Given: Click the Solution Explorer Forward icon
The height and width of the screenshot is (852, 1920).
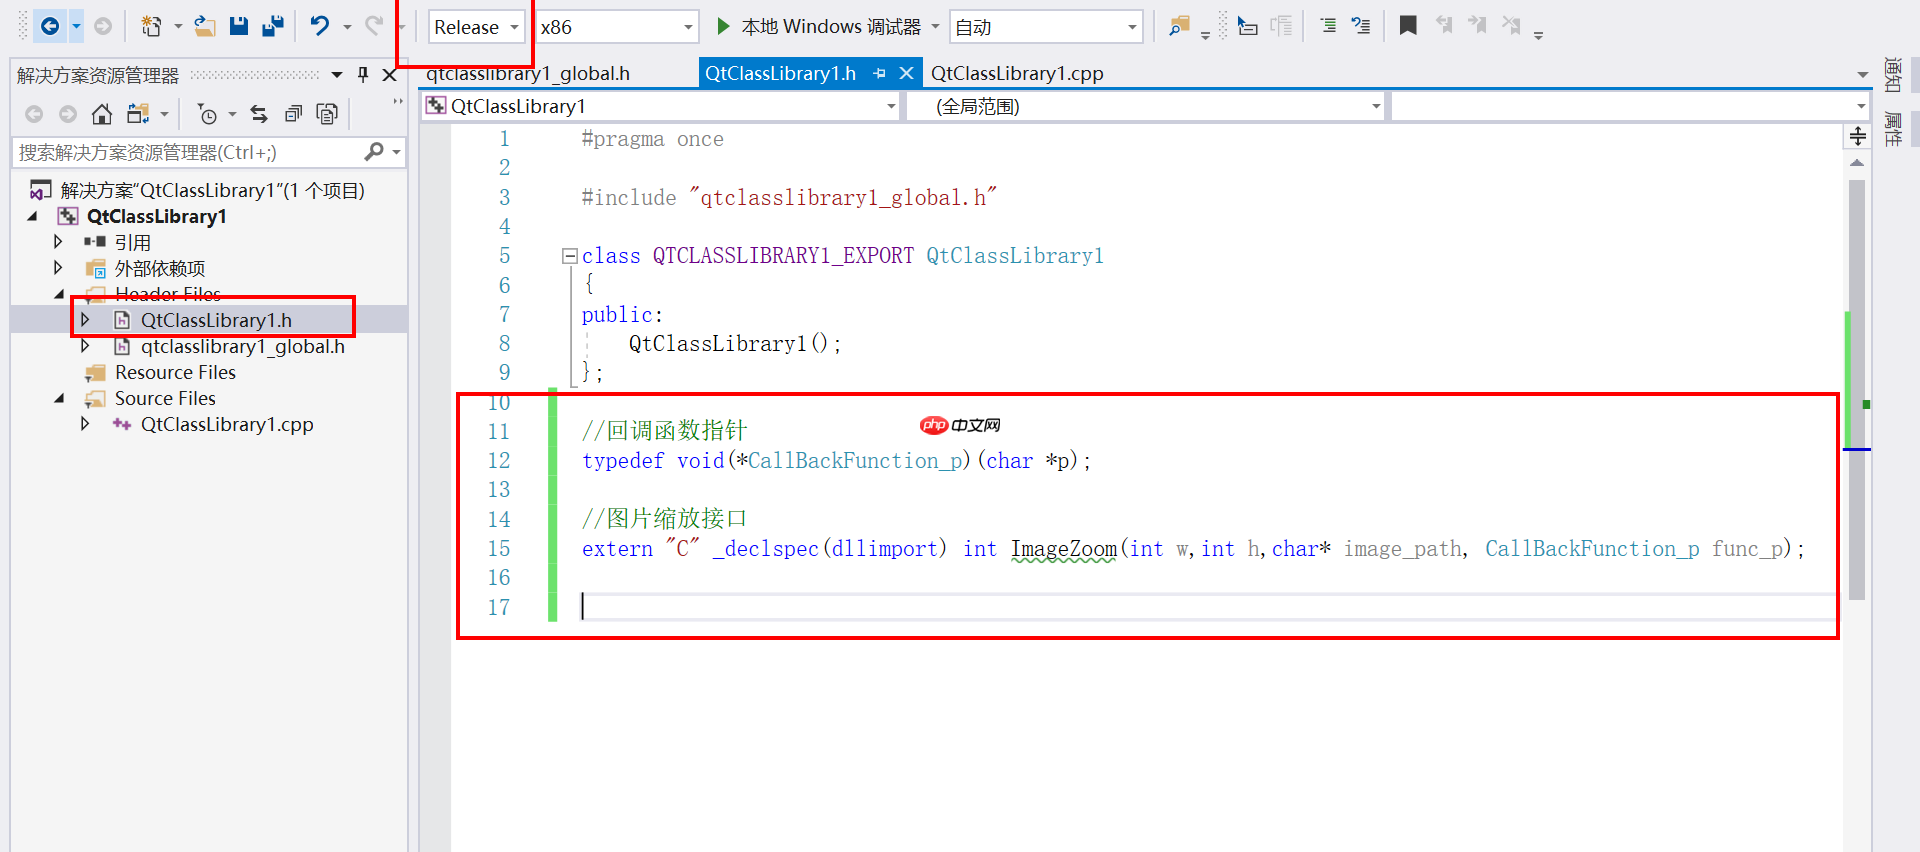Looking at the screenshot, I should [68, 114].
